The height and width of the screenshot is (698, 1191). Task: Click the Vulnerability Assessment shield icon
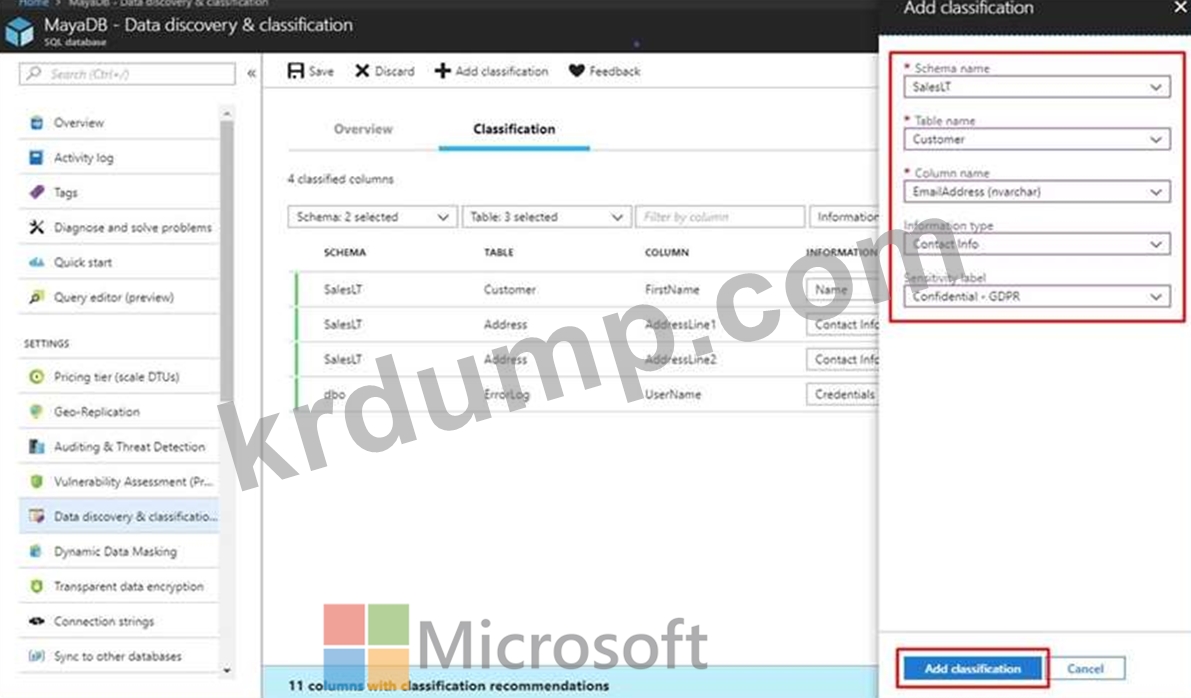pyautogui.click(x=36, y=482)
